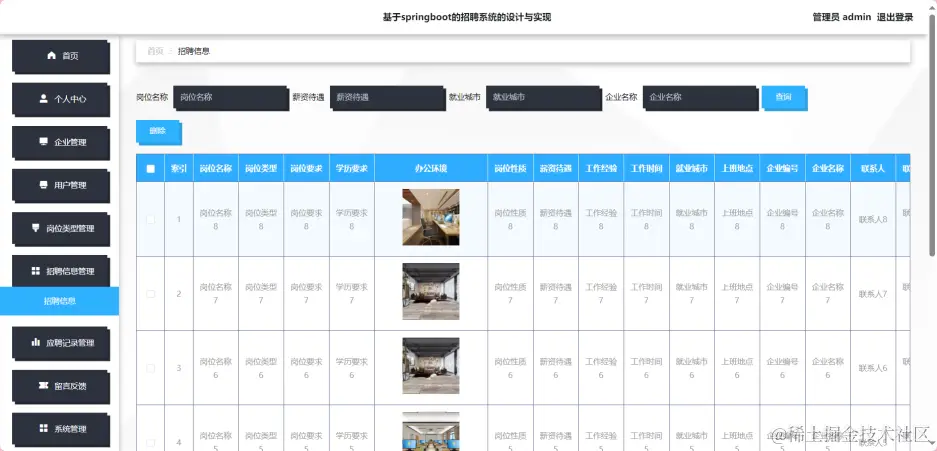This screenshot has width=937, height=451.
Task: Click the 学历要求 column header
Action: [x=351, y=168]
